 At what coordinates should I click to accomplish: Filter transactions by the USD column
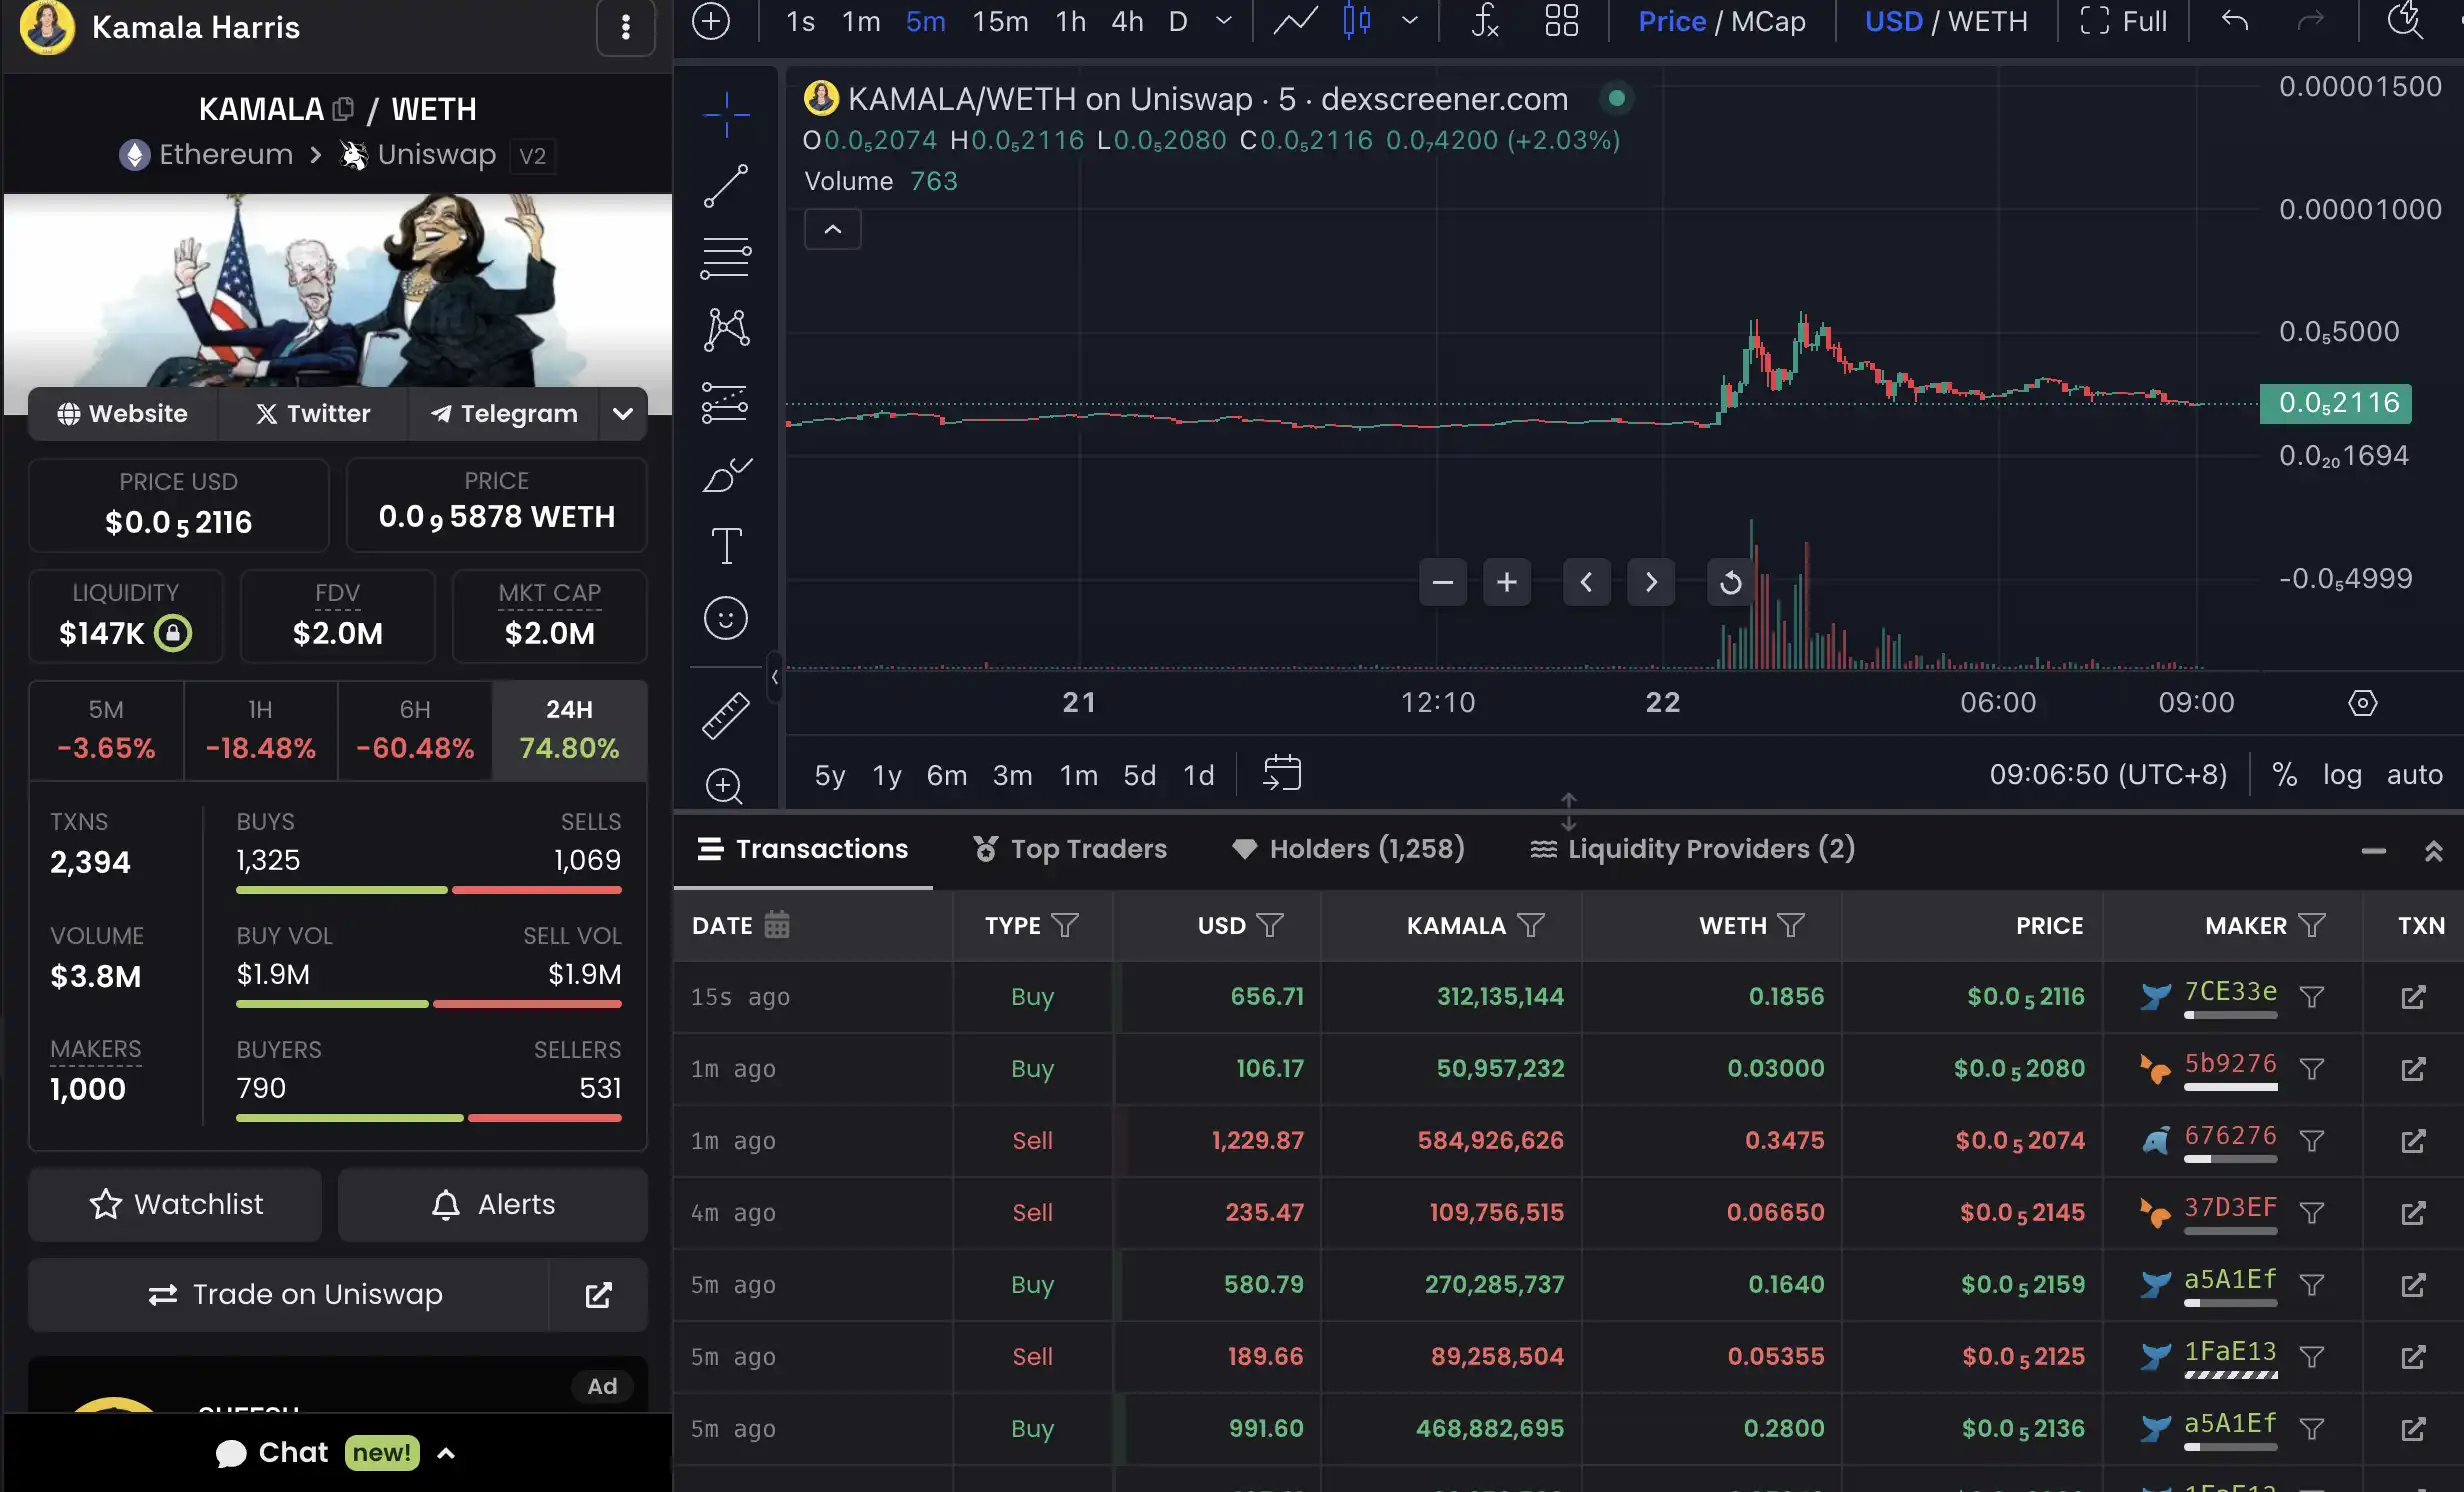pos(1269,925)
